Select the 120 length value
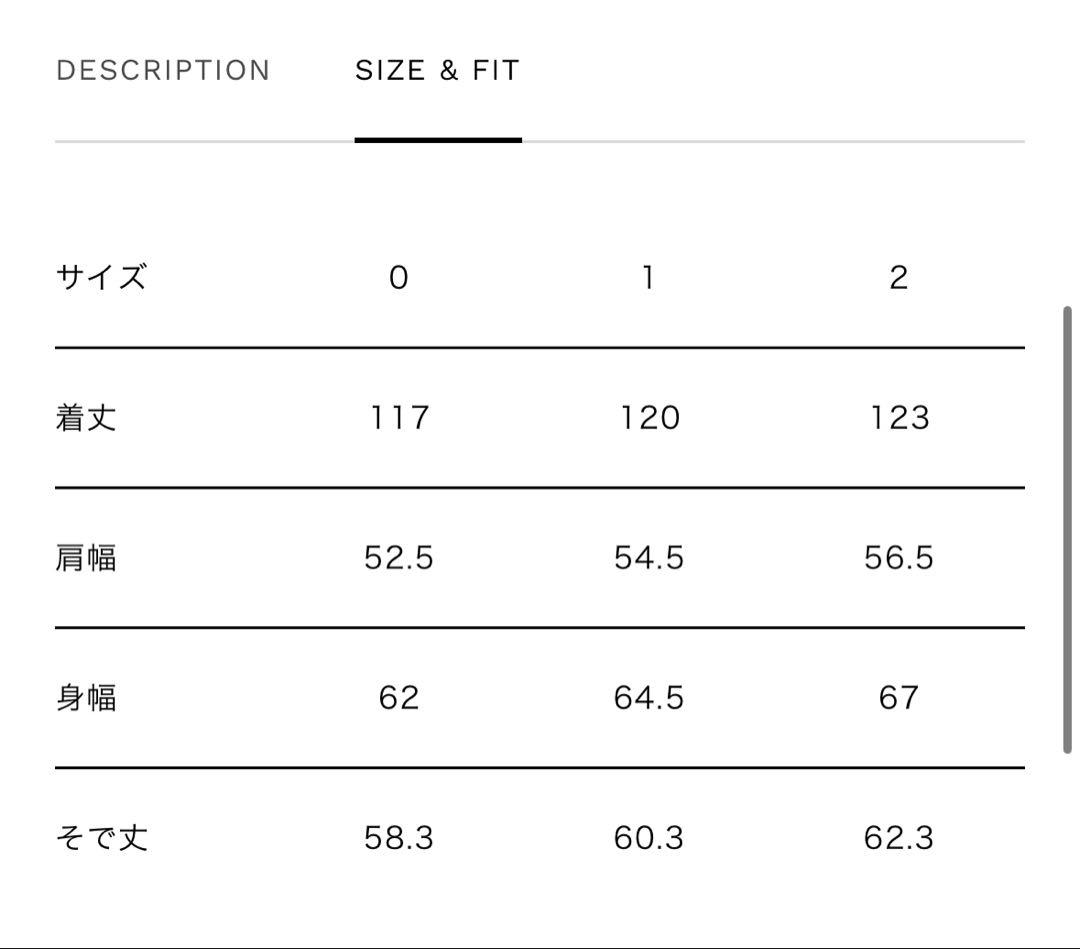 pos(648,418)
